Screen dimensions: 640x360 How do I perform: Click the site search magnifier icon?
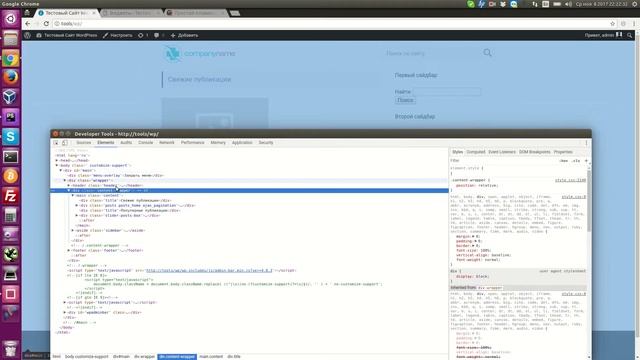[x=487, y=53]
